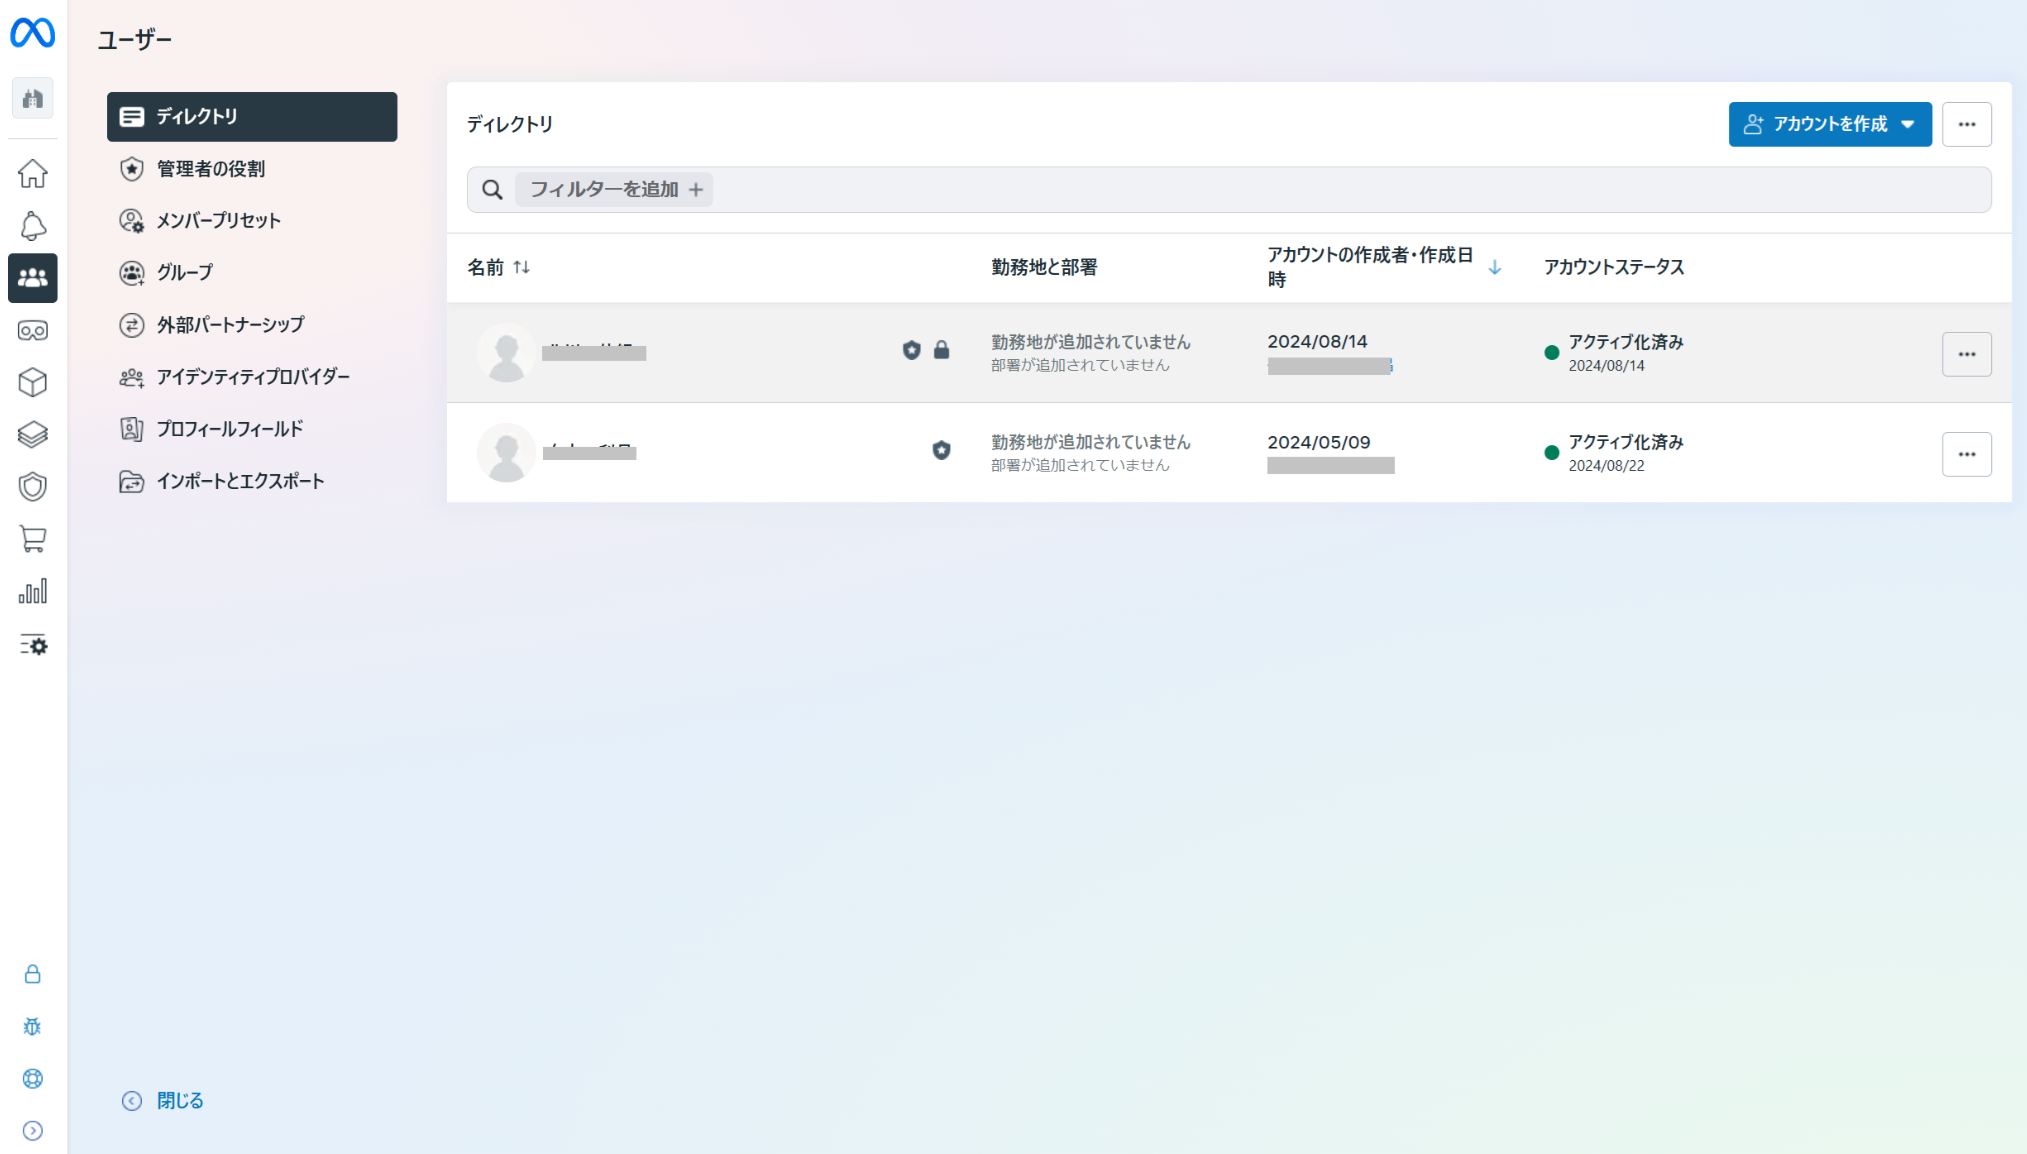Click avatar of the 2024/08/14 user

[x=507, y=353]
